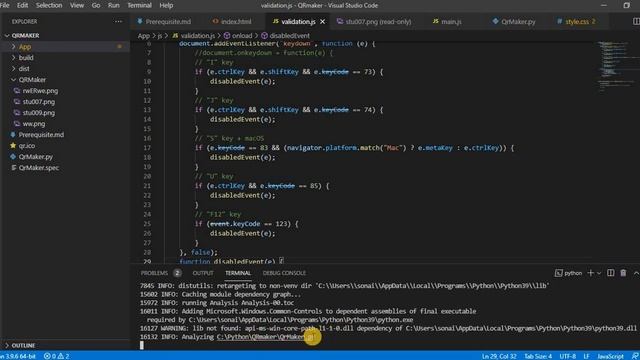Open the File menu
This screenshot has width=640, height=360.
[5, 5]
